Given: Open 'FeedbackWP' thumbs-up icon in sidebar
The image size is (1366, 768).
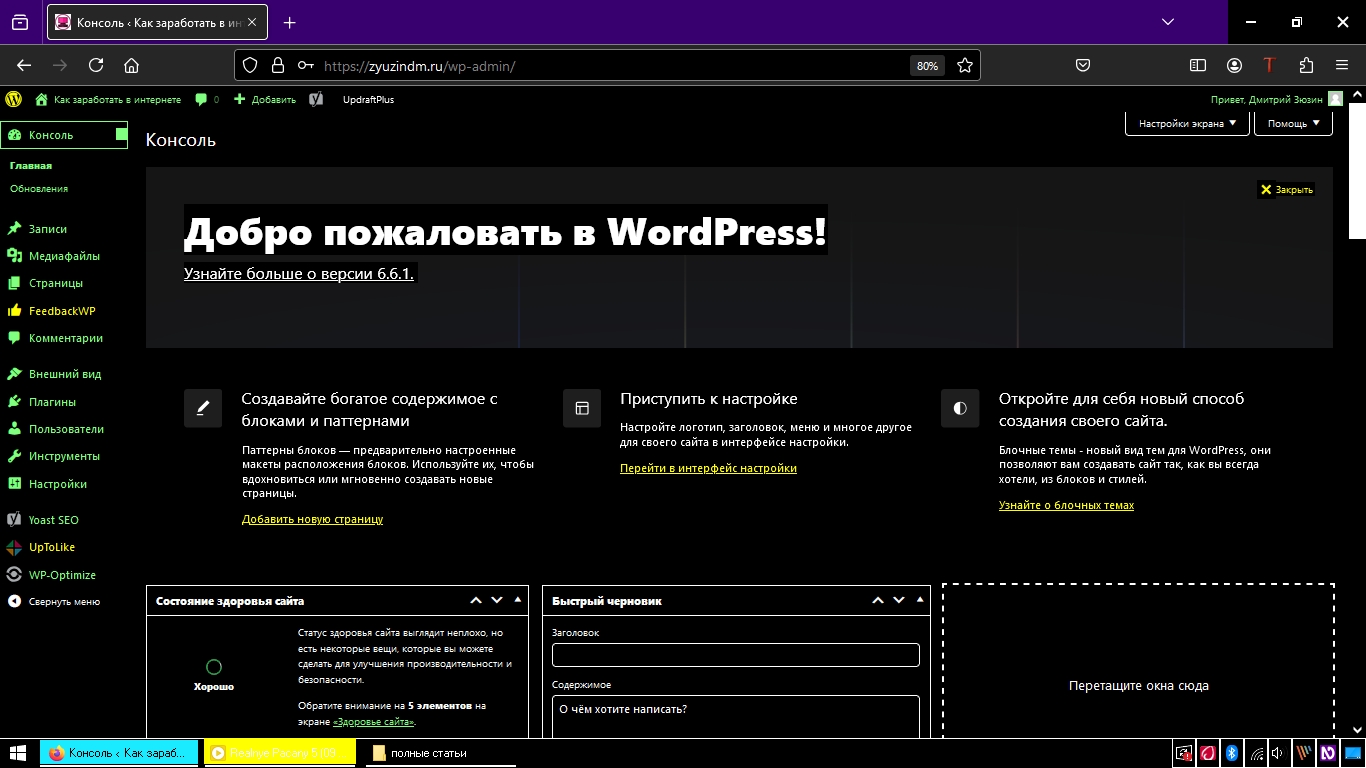Looking at the screenshot, I should 14,311.
